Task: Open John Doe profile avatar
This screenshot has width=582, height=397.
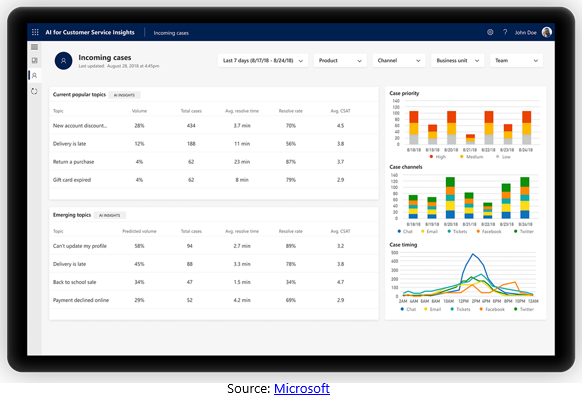Action: 547,32
